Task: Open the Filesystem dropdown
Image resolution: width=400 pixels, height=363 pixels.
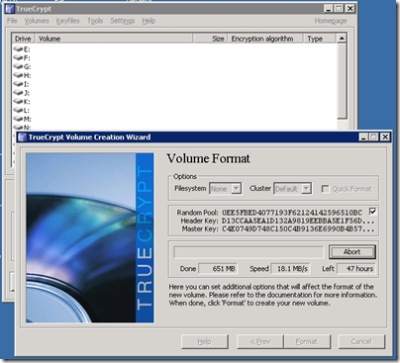Action: 225,189
